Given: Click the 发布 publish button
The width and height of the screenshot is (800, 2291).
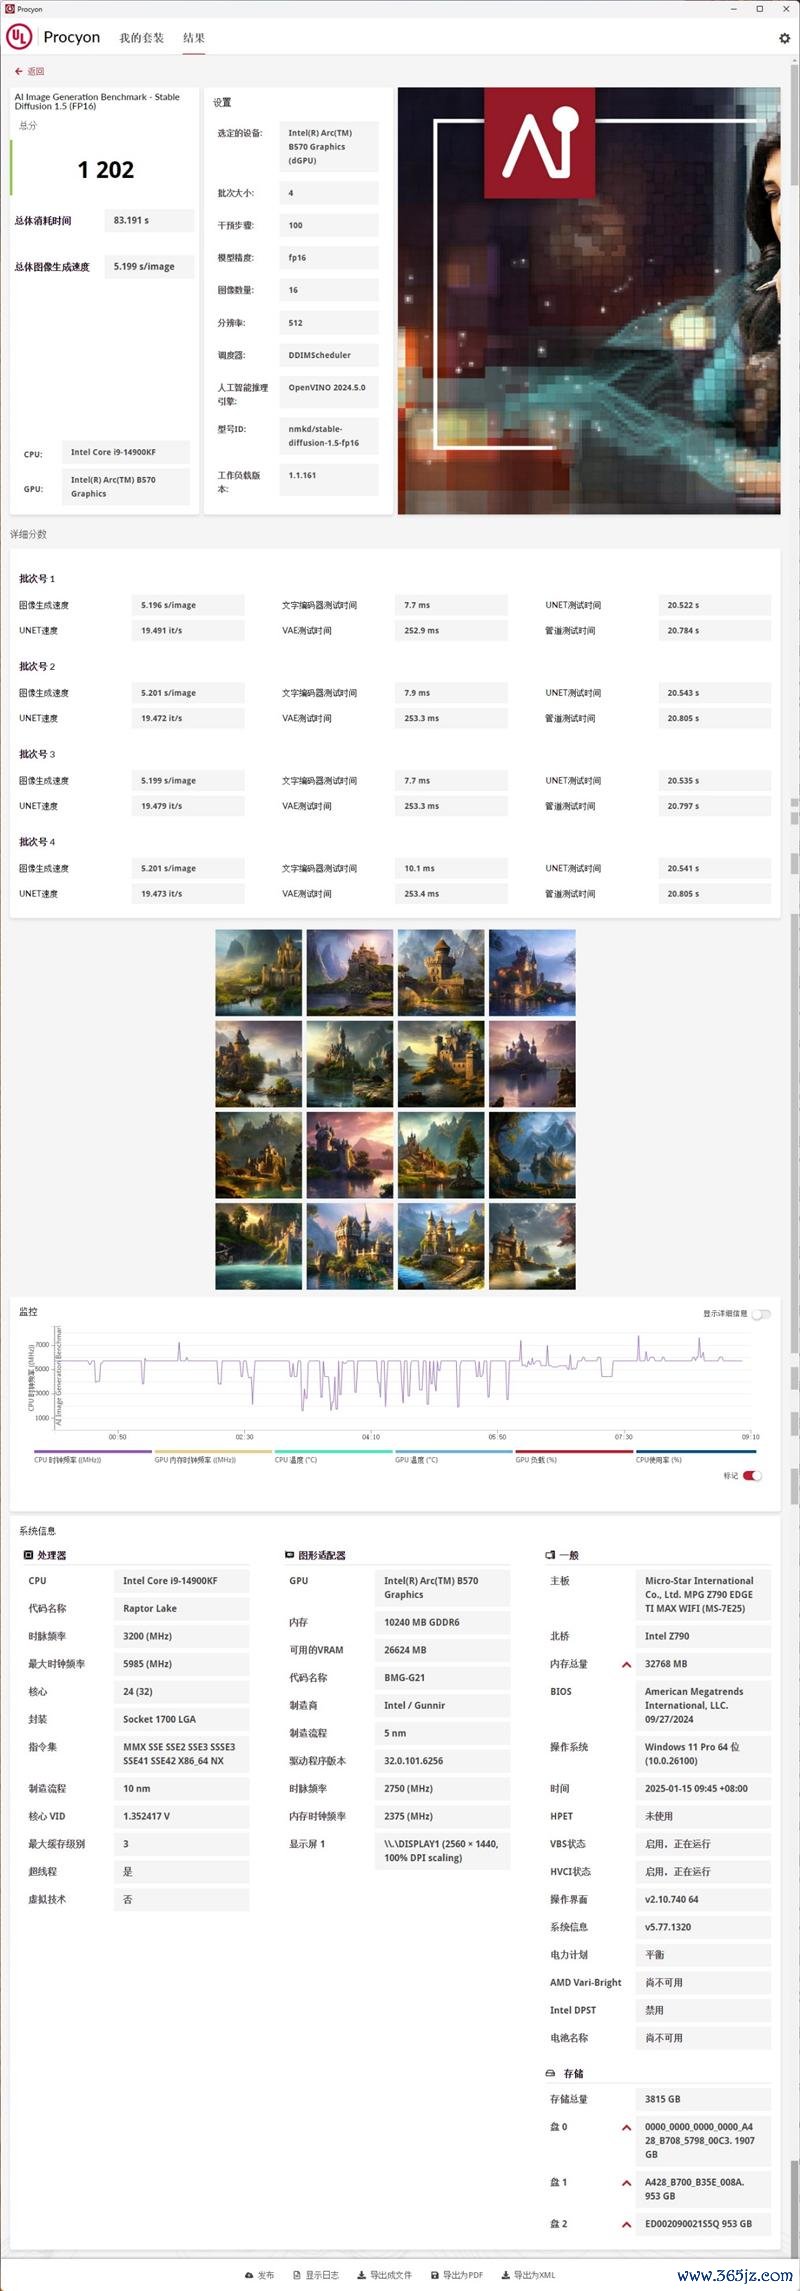Looking at the screenshot, I should 259,2275.
